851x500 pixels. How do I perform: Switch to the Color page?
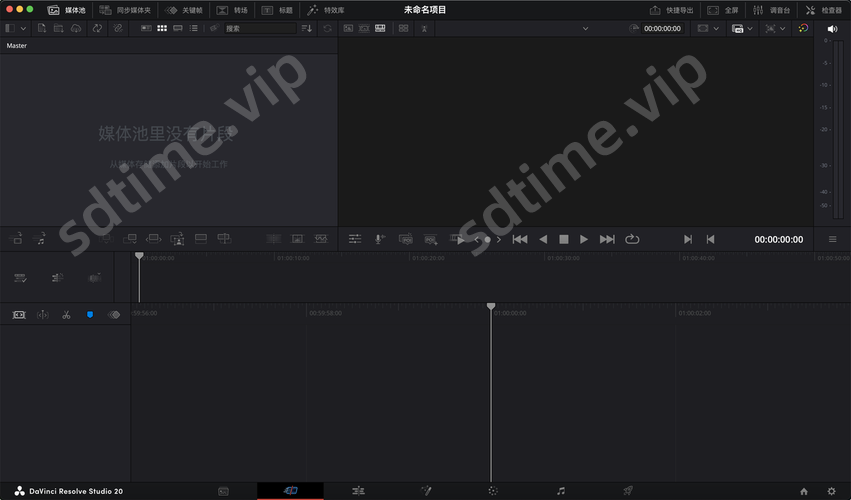tap(493, 491)
